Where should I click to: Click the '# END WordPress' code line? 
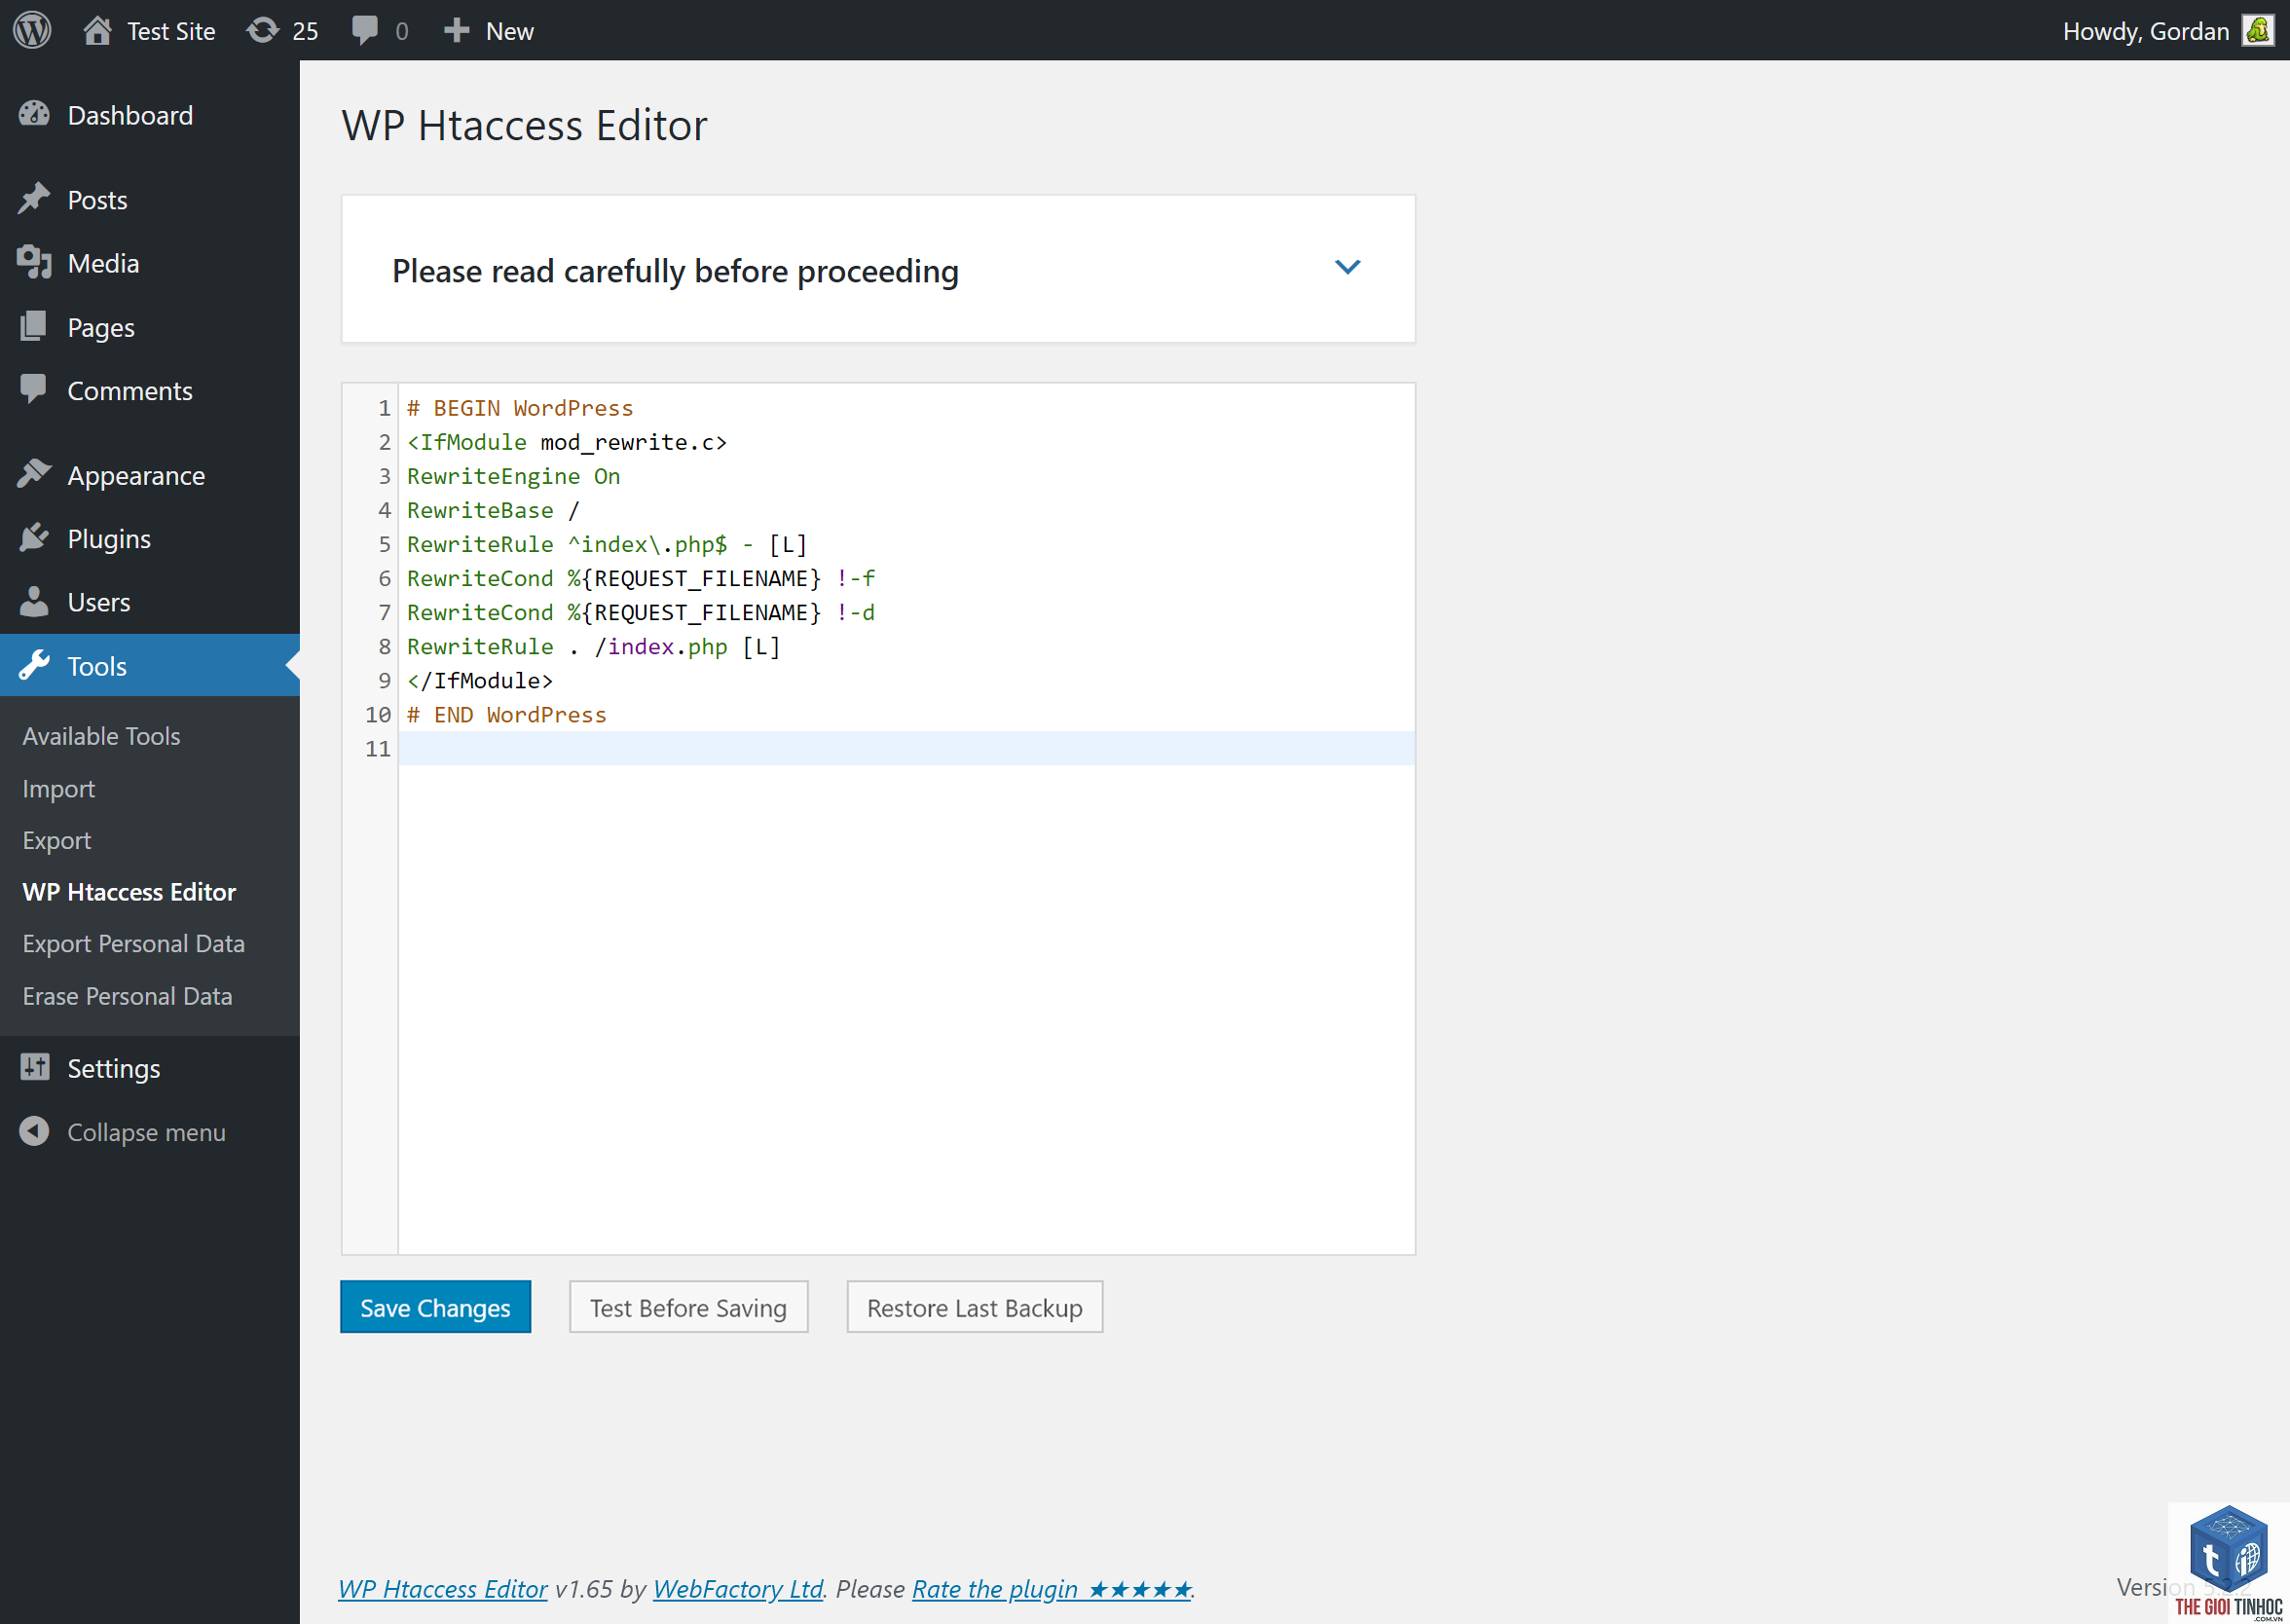point(506,714)
